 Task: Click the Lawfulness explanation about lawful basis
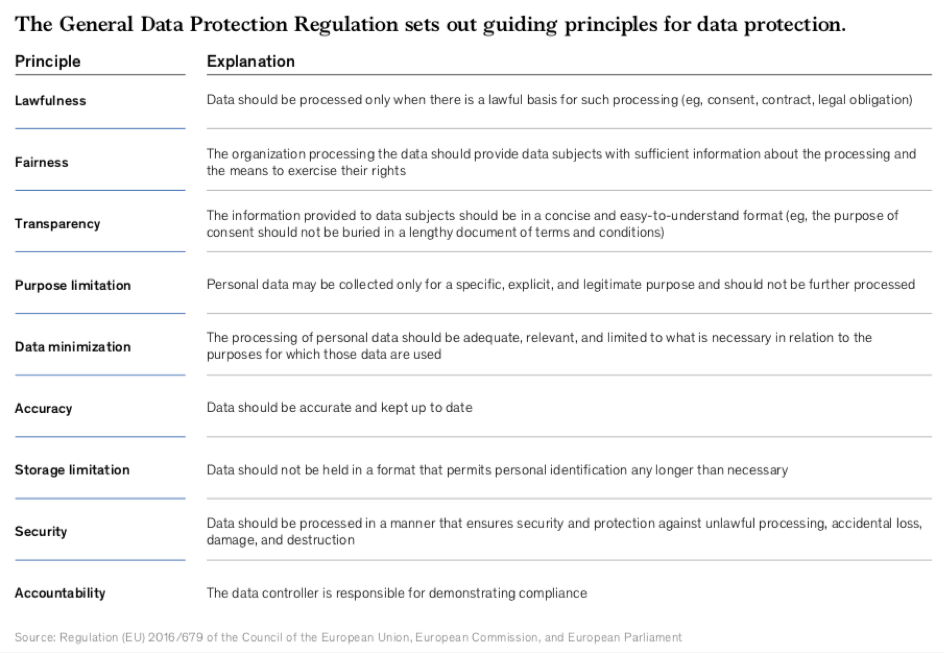pyautogui.click(x=560, y=101)
